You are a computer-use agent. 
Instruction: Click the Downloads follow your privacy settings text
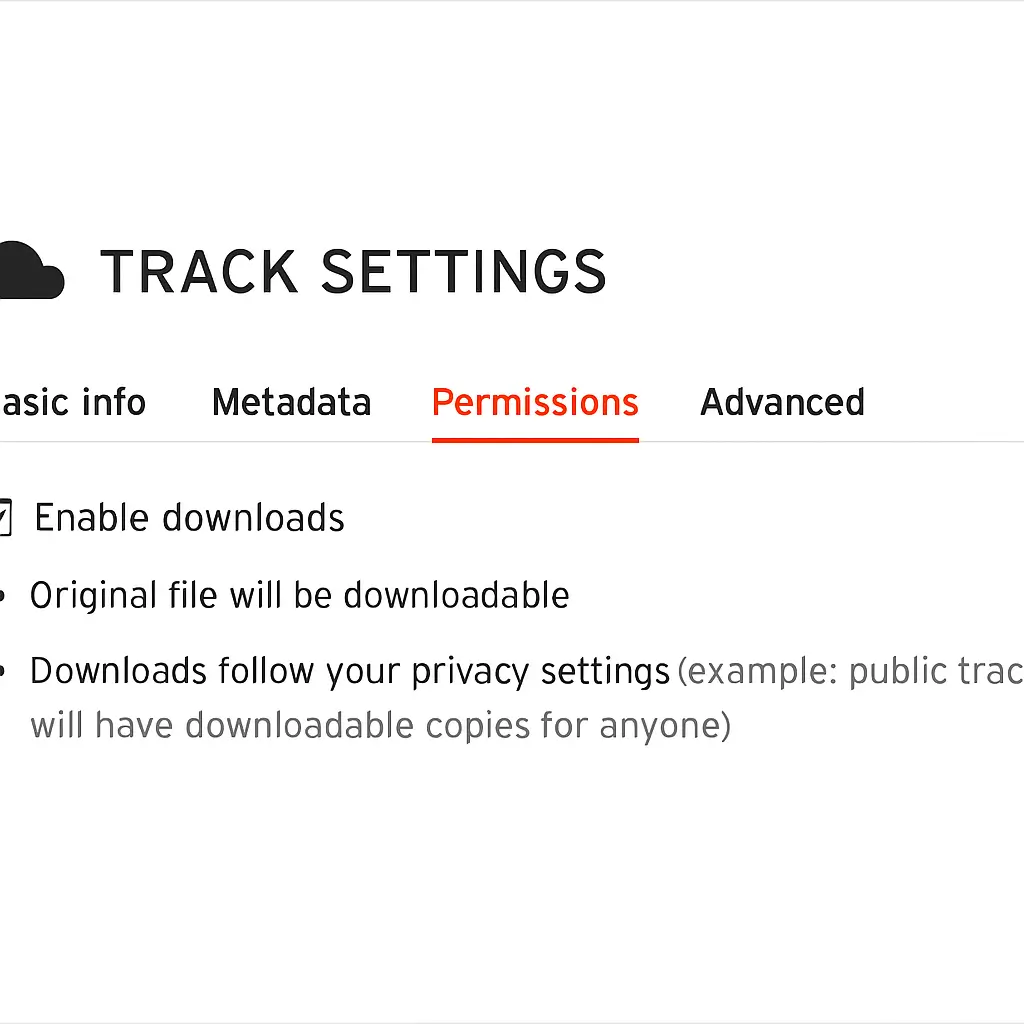pos(349,670)
